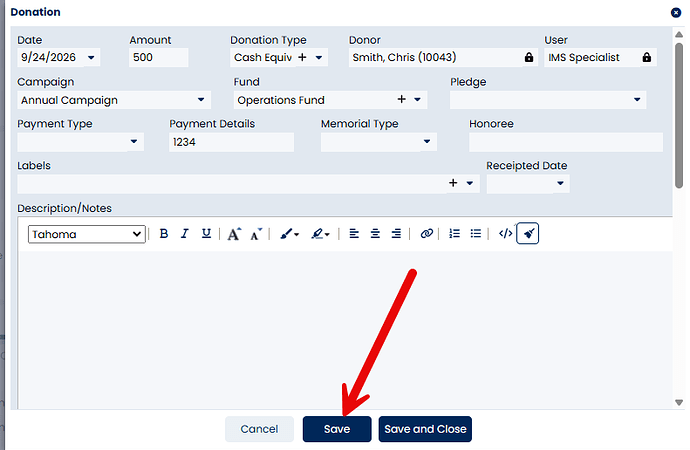This screenshot has height=450, width=690.
Task: Add a new label with plus icon
Action: point(453,183)
